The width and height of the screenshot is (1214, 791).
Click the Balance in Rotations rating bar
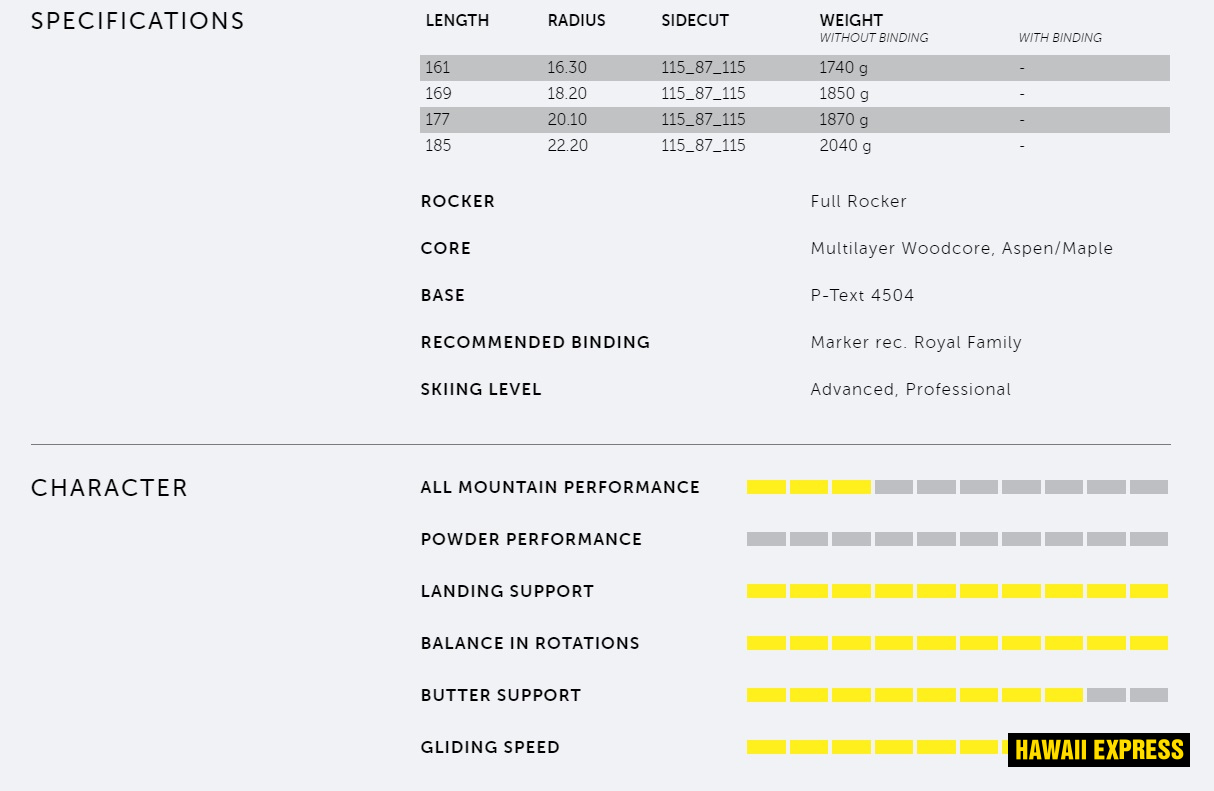957,643
